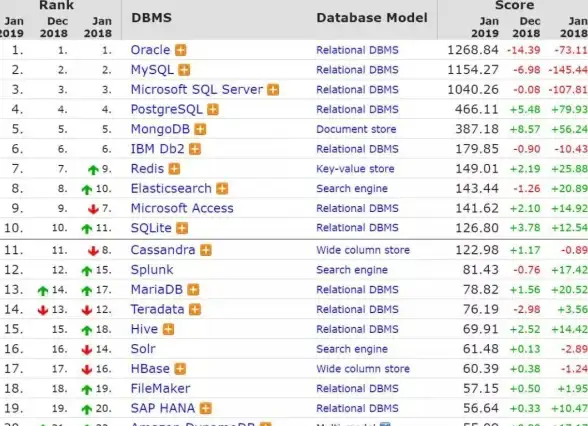Click the plus icon next to SQLite

(x=182, y=228)
